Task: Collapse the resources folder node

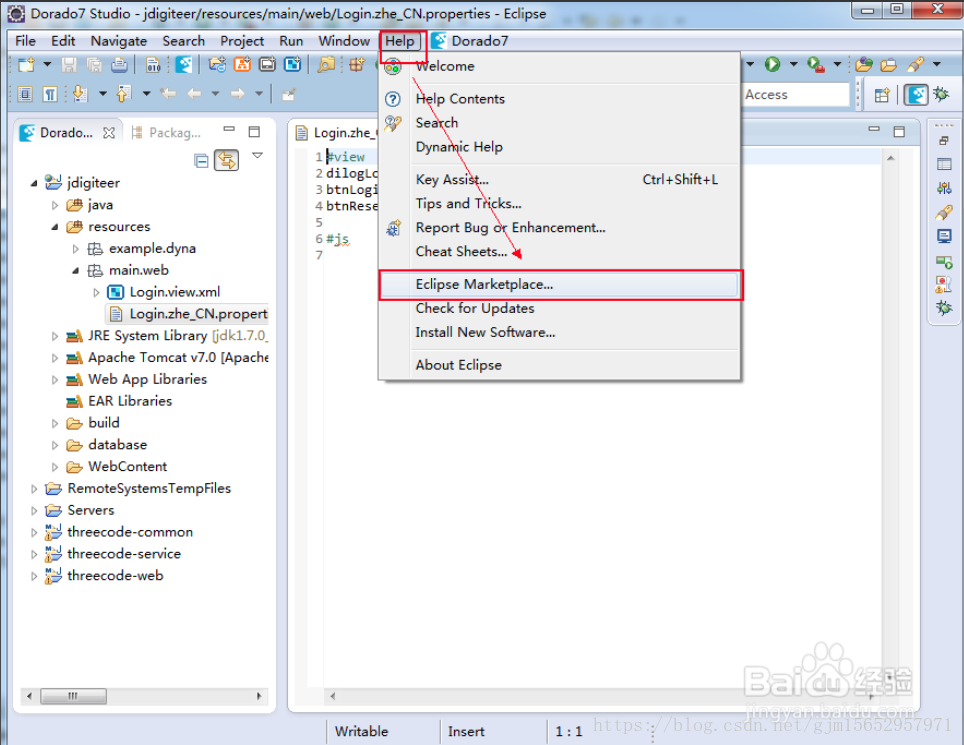Action: point(55,227)
